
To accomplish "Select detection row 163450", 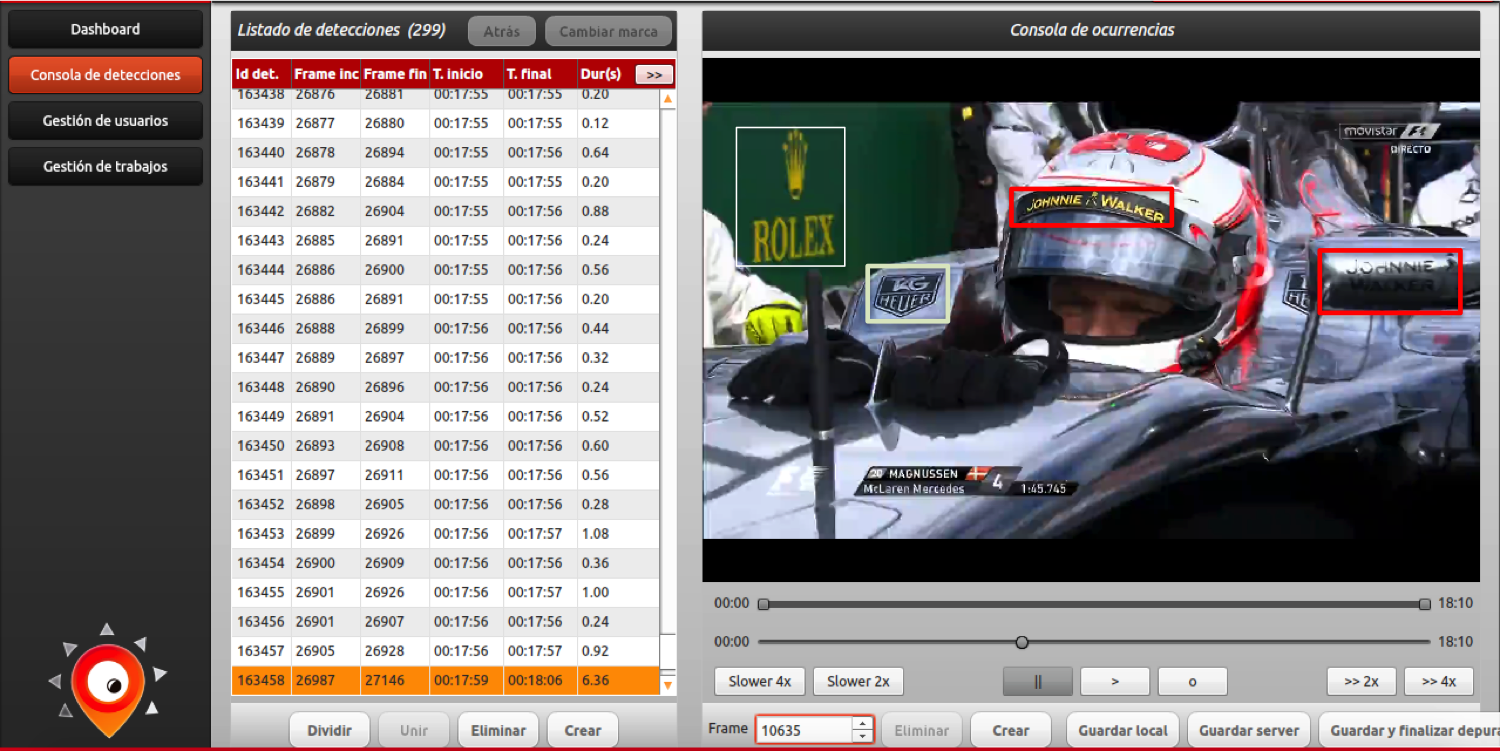I will pos(445,446).
